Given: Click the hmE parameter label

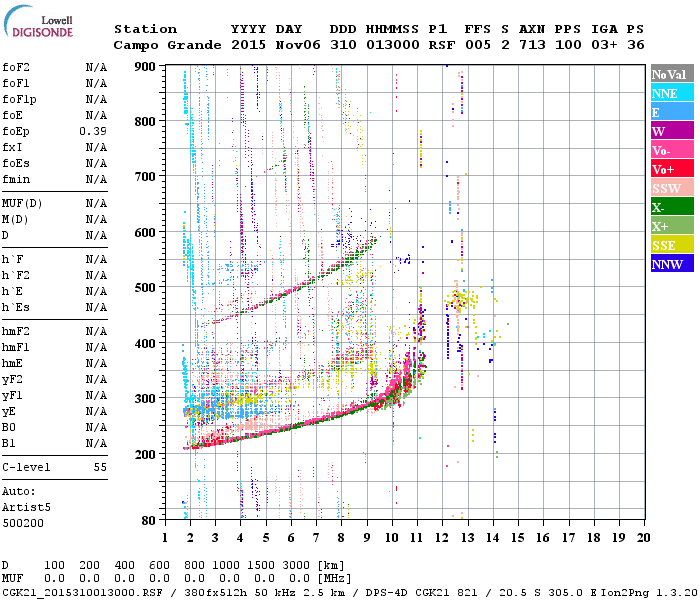Looking at the screenshot, I should [x=12, y=363].
